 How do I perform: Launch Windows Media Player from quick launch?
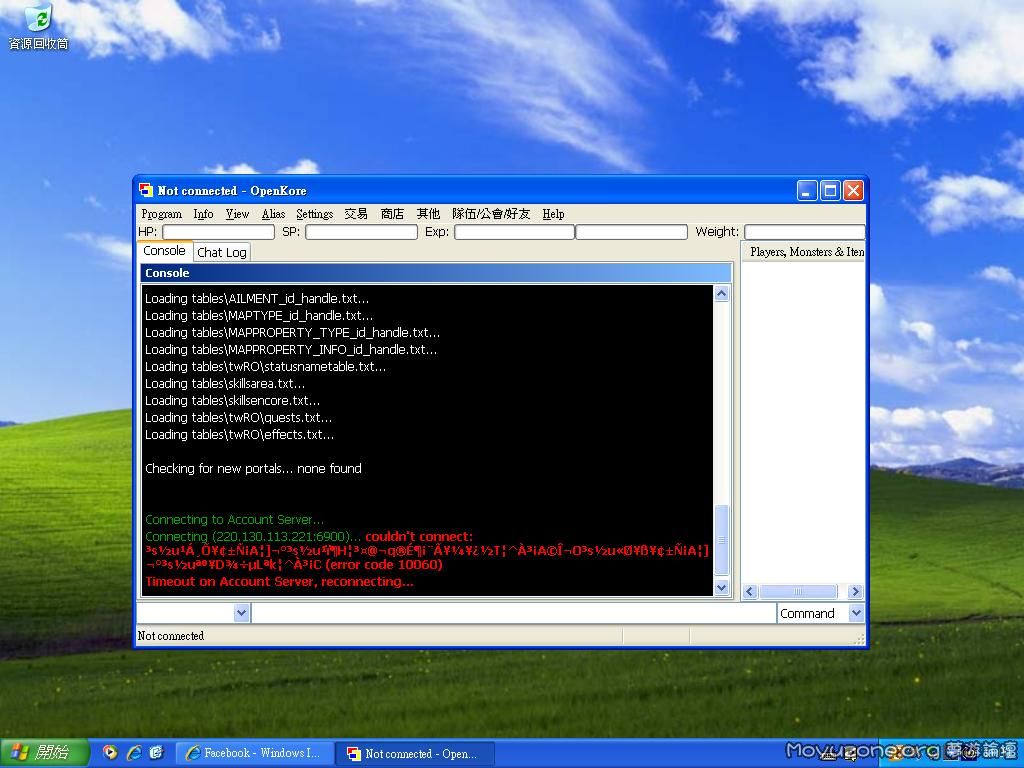pos(110,753)
